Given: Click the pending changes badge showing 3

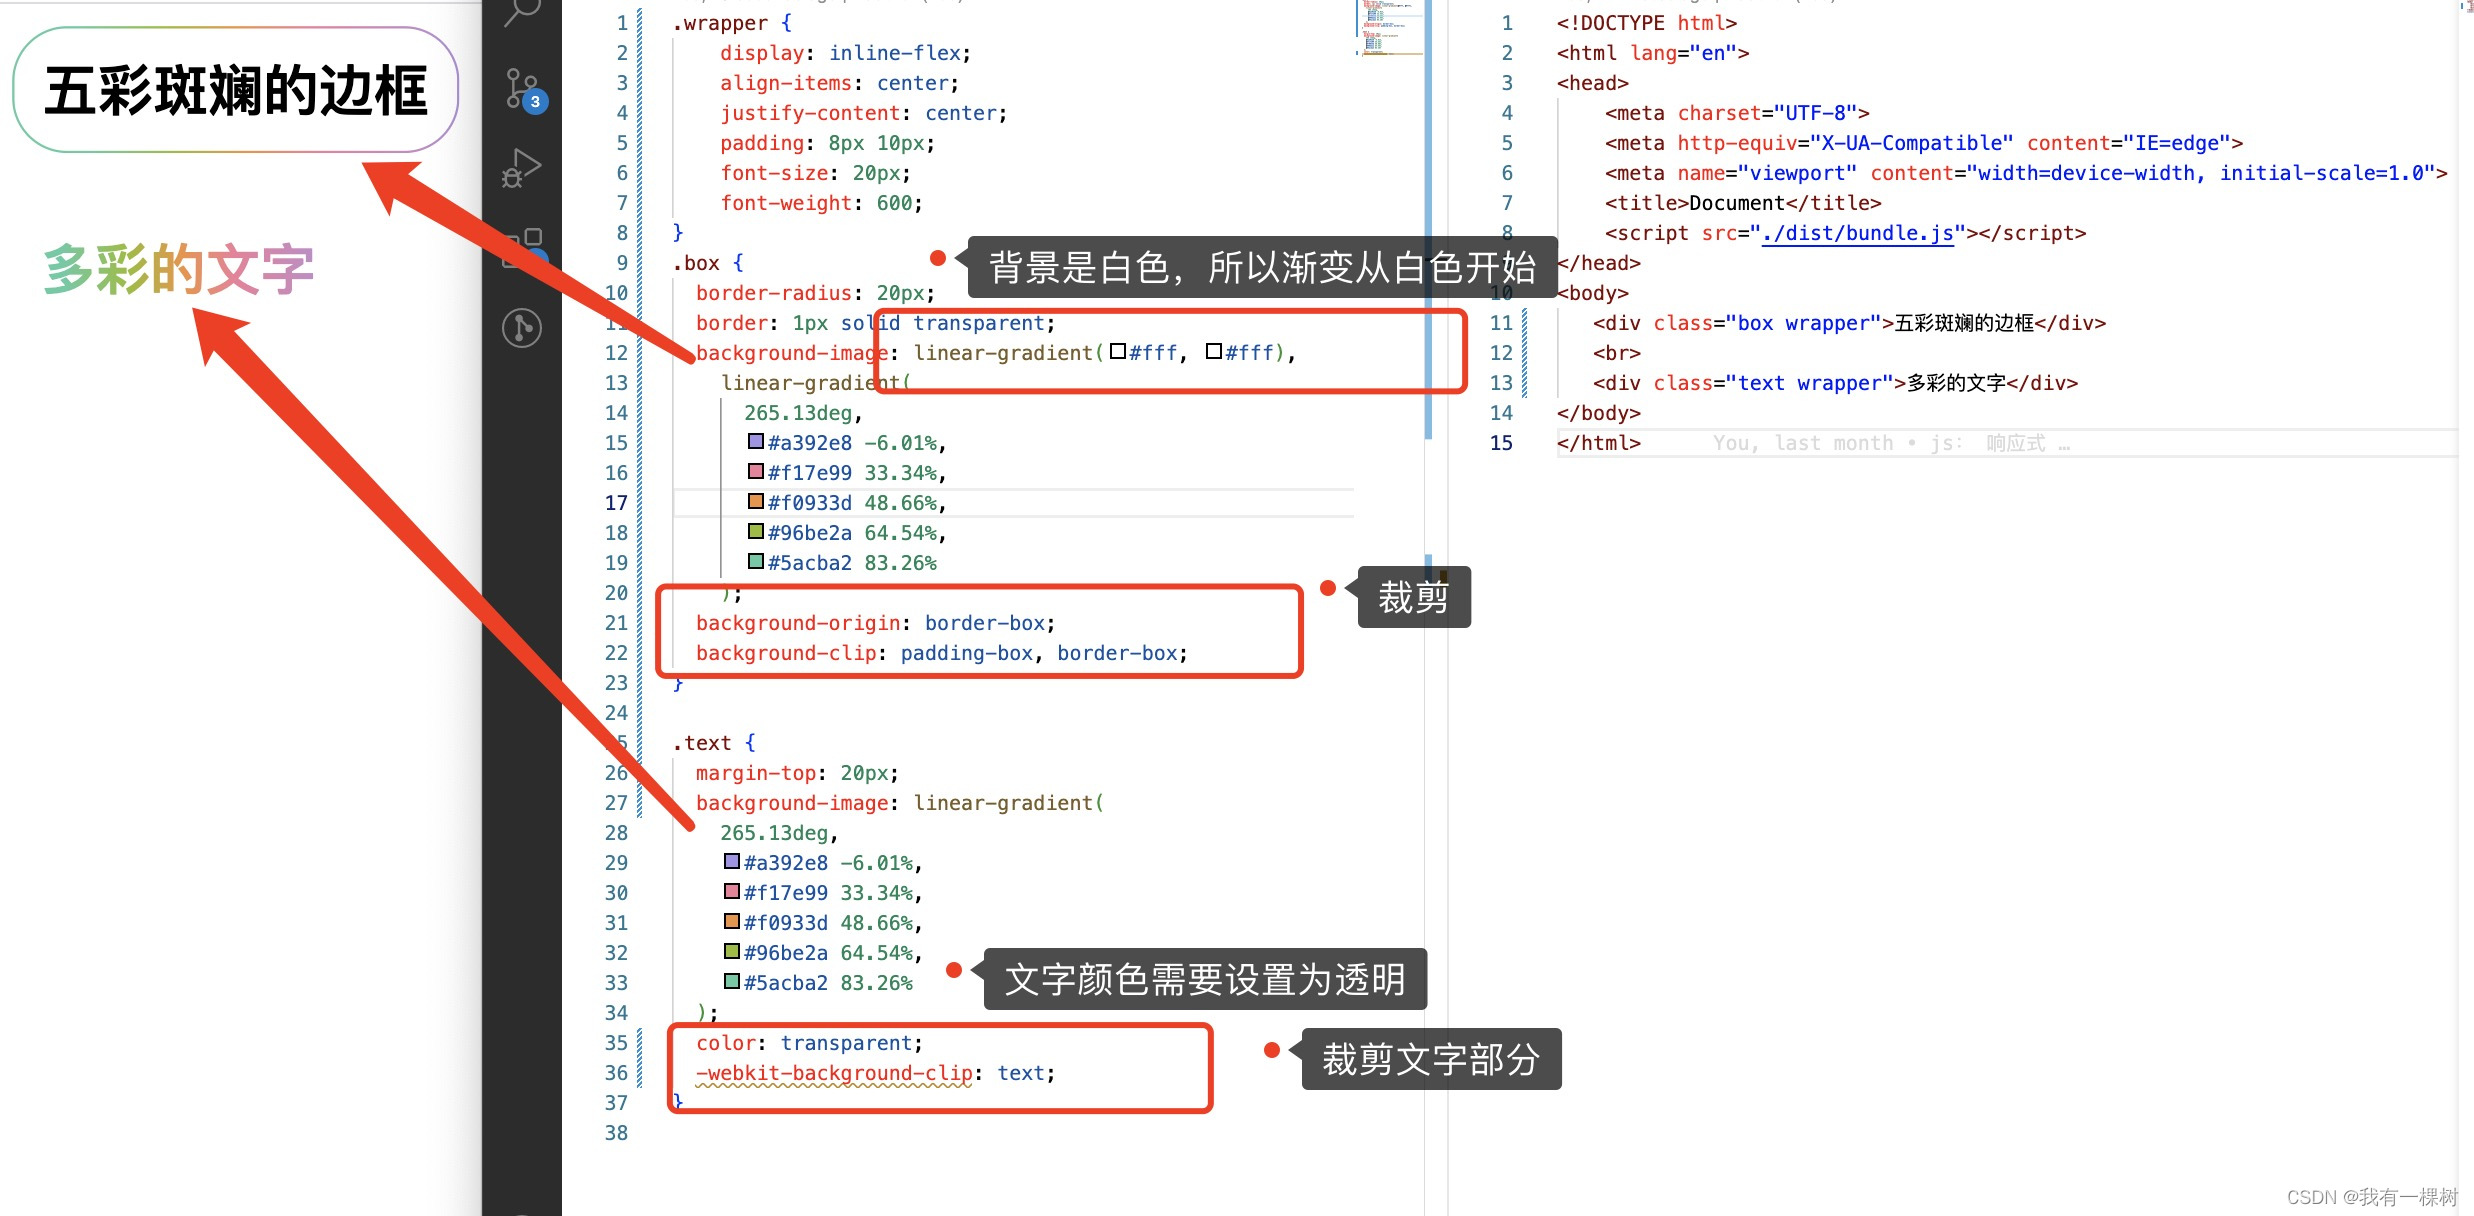Looking at the screenshot, I should (x=535, y=100).
